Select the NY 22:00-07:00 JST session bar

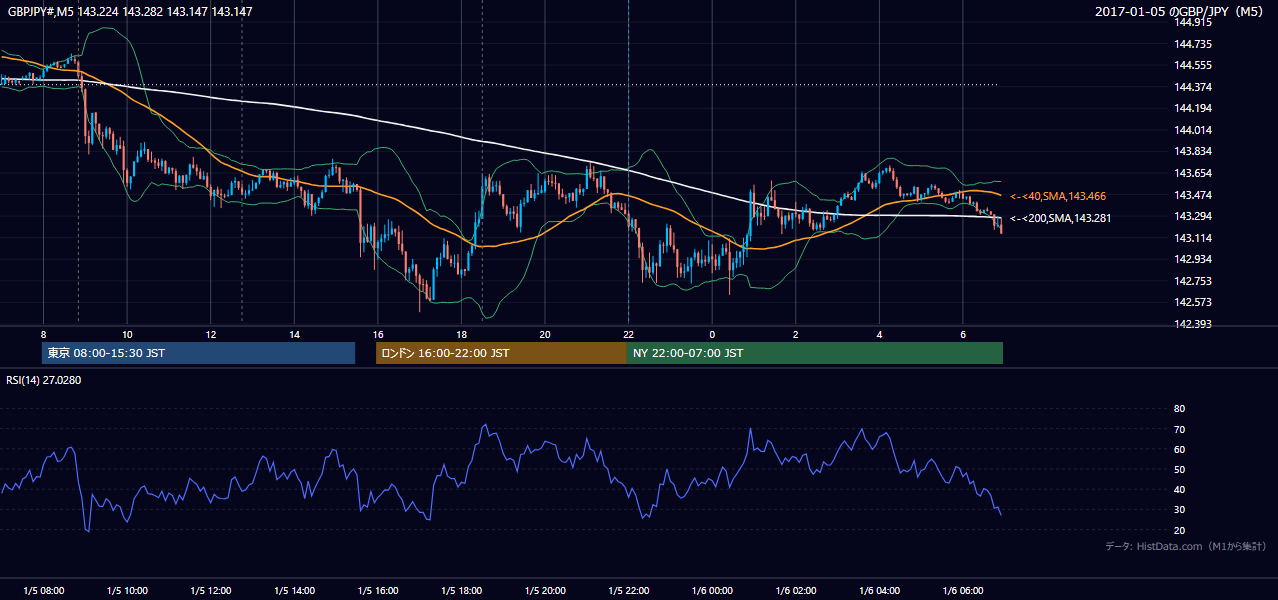pos(815,353)
